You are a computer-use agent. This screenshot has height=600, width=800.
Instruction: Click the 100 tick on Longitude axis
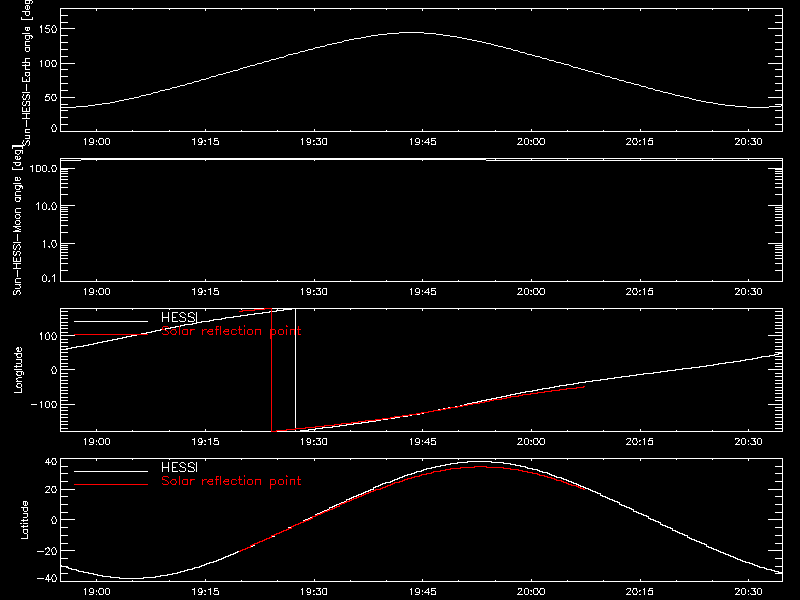coord(47,336)
